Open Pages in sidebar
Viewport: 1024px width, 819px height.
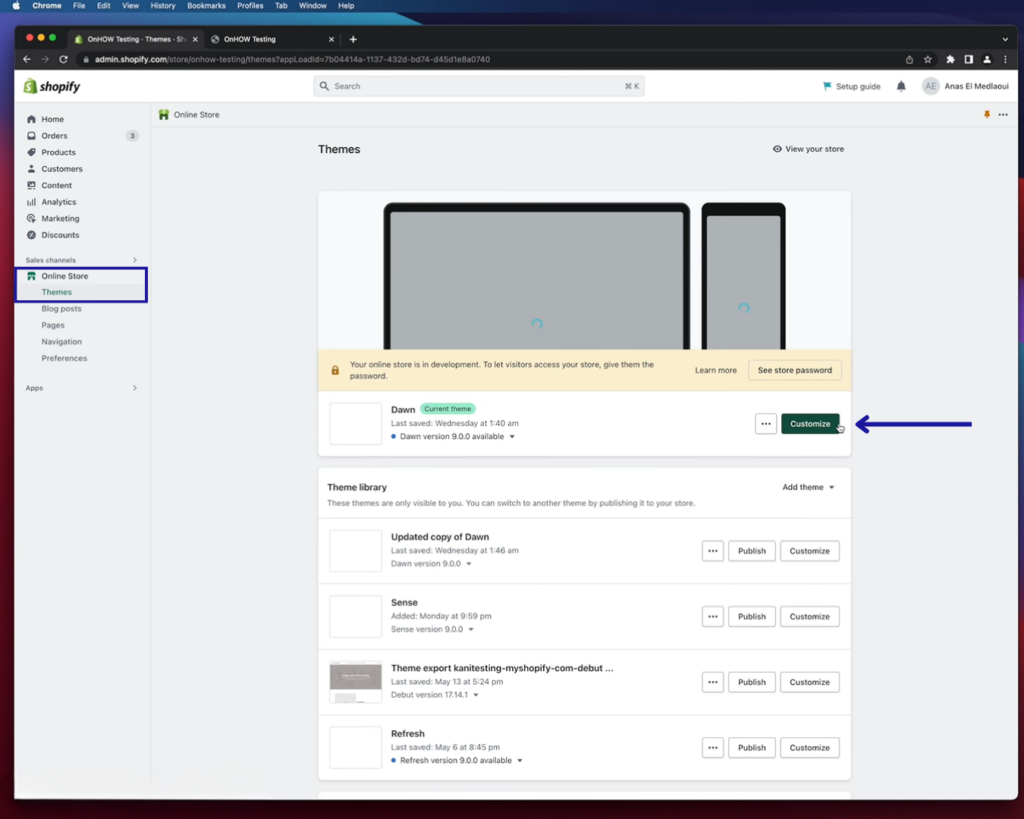pyautogui.click(x=53, y=325)
